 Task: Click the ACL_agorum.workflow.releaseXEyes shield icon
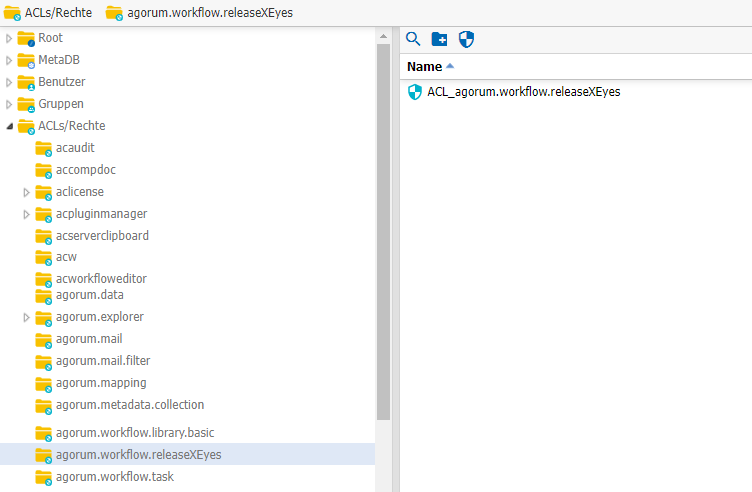[414, 92]
